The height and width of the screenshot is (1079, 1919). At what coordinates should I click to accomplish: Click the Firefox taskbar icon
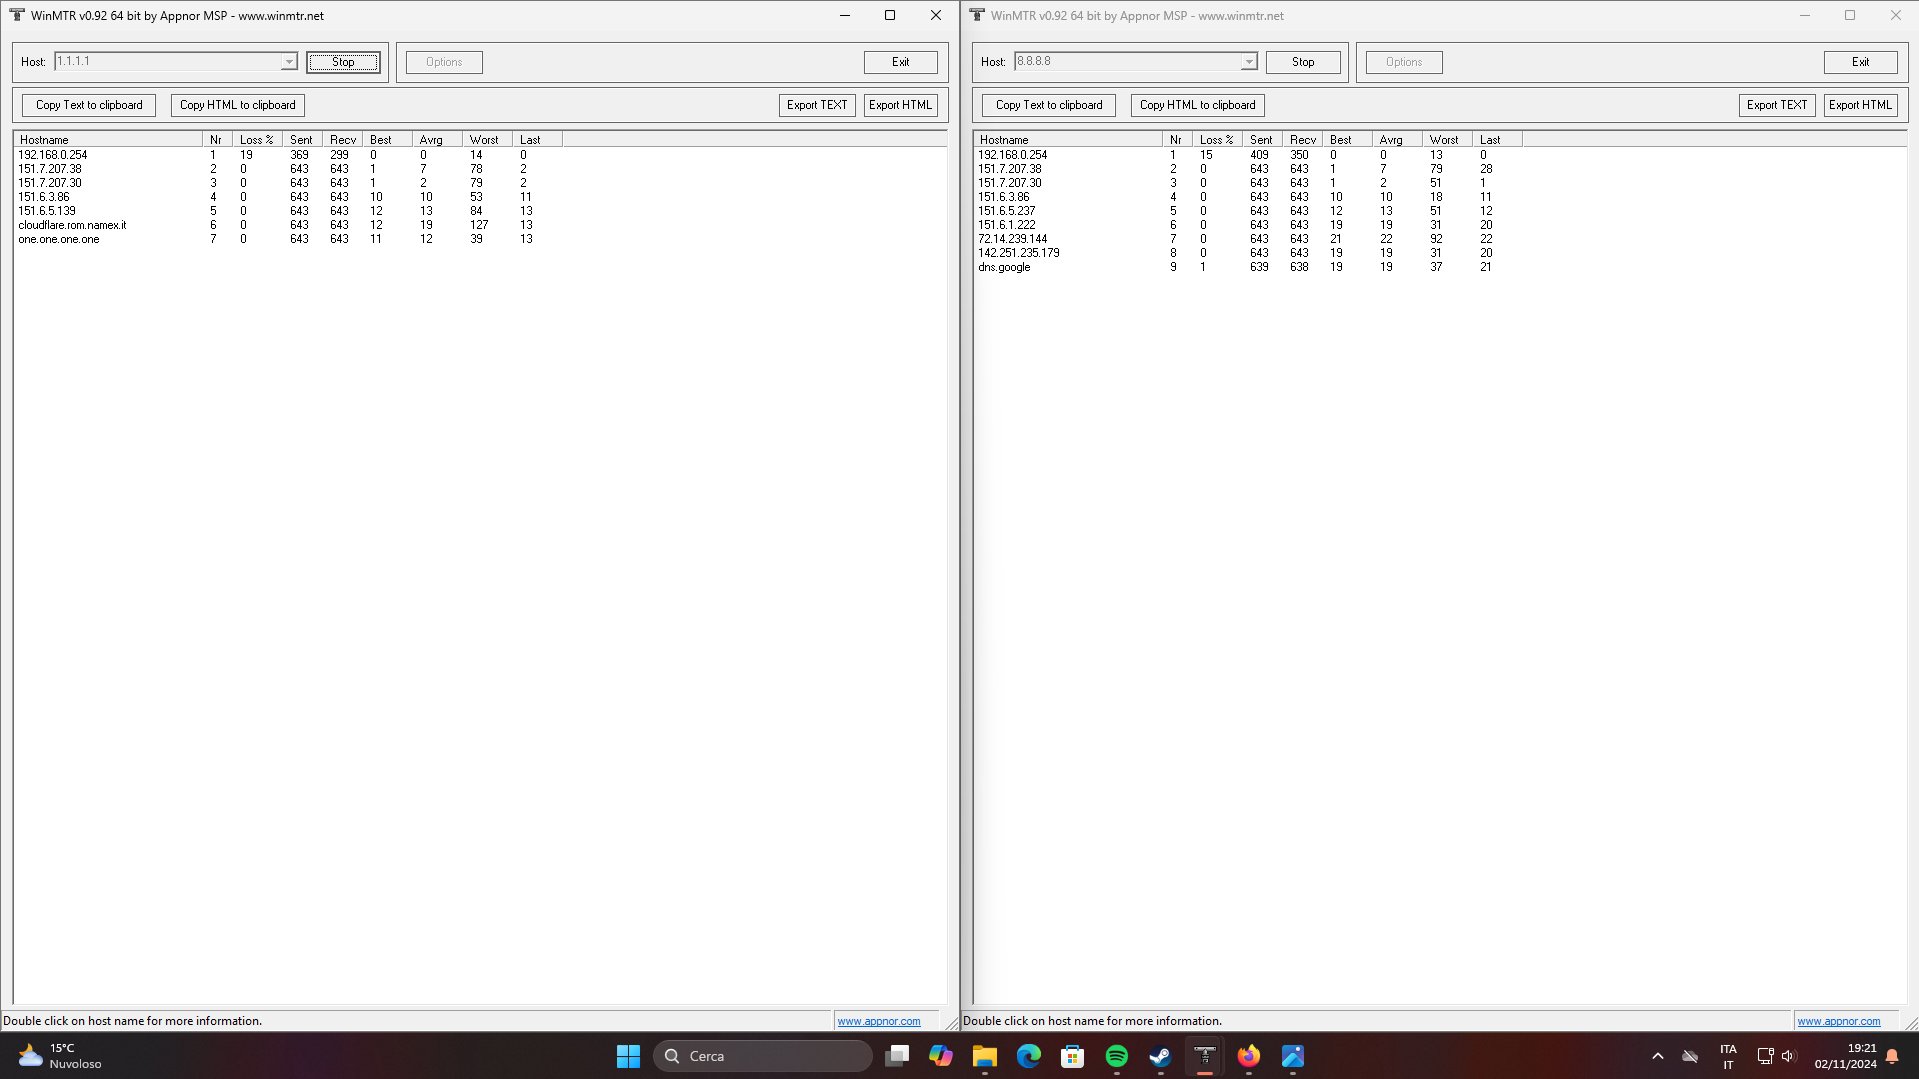coord(1248,1056)
